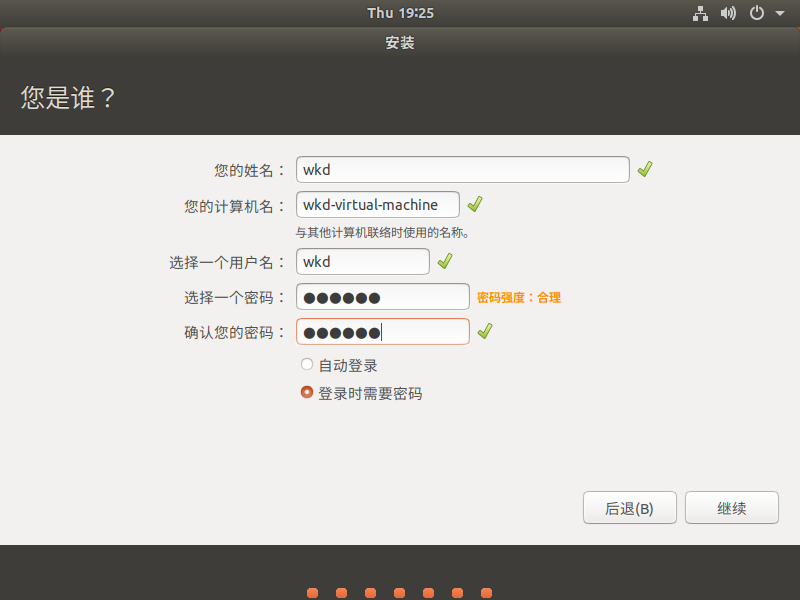
Task: Focus the computer name field wkd-virtual-machine
Action: [x=378, y=205]
